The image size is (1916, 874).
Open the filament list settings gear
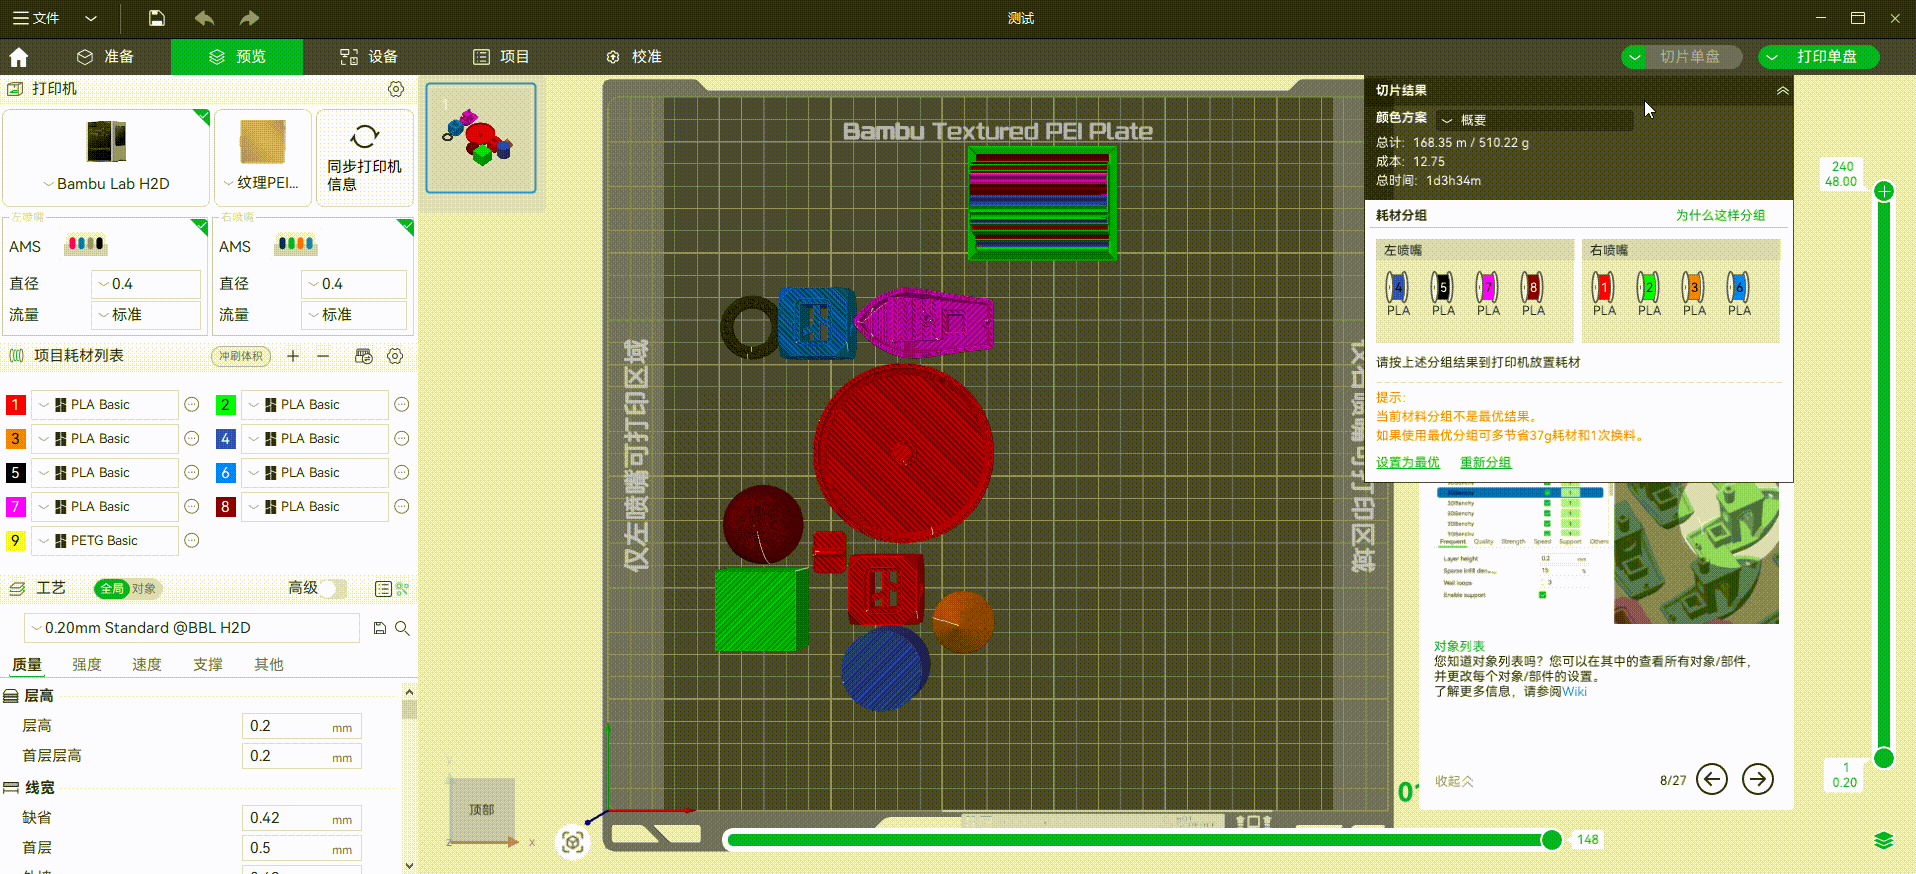395,356
